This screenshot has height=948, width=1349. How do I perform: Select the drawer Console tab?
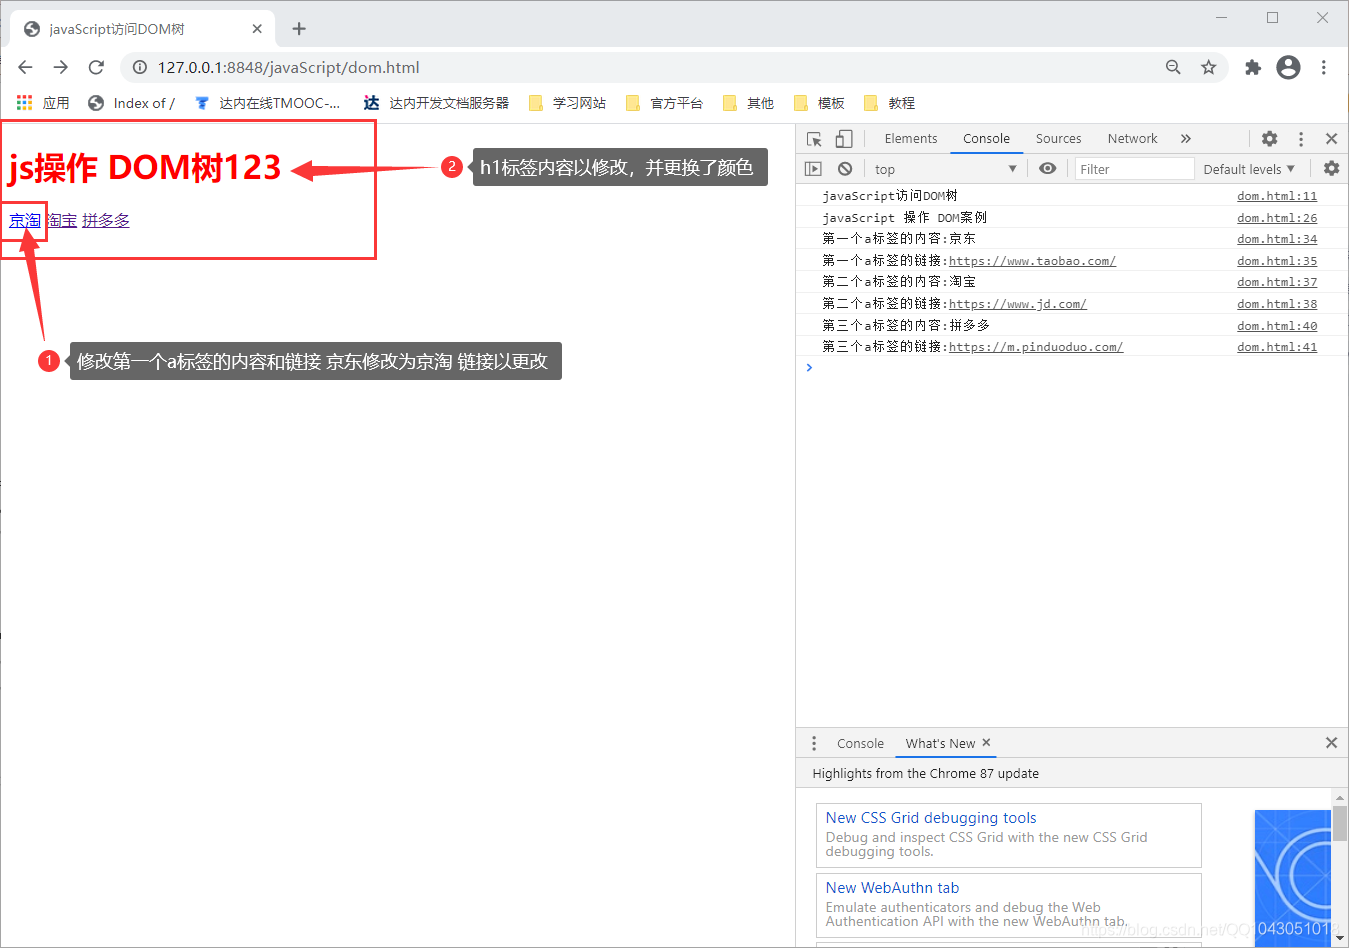[860, 743]
